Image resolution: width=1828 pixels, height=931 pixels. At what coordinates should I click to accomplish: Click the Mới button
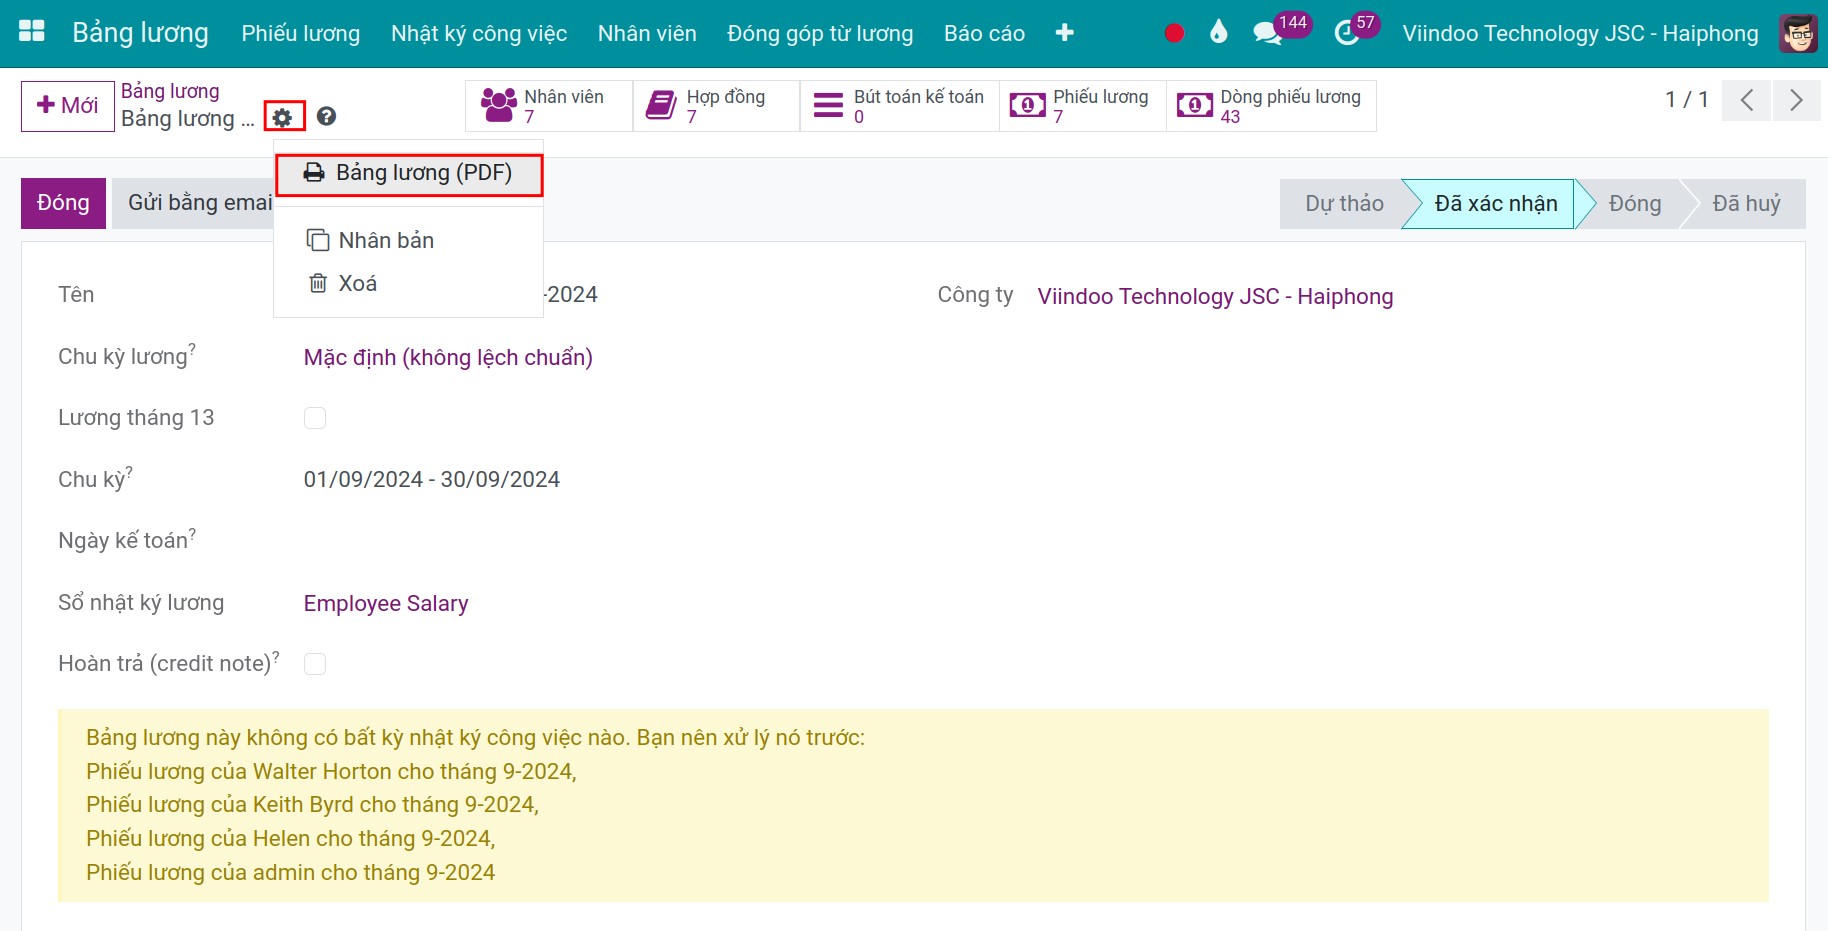coord(68,106)
